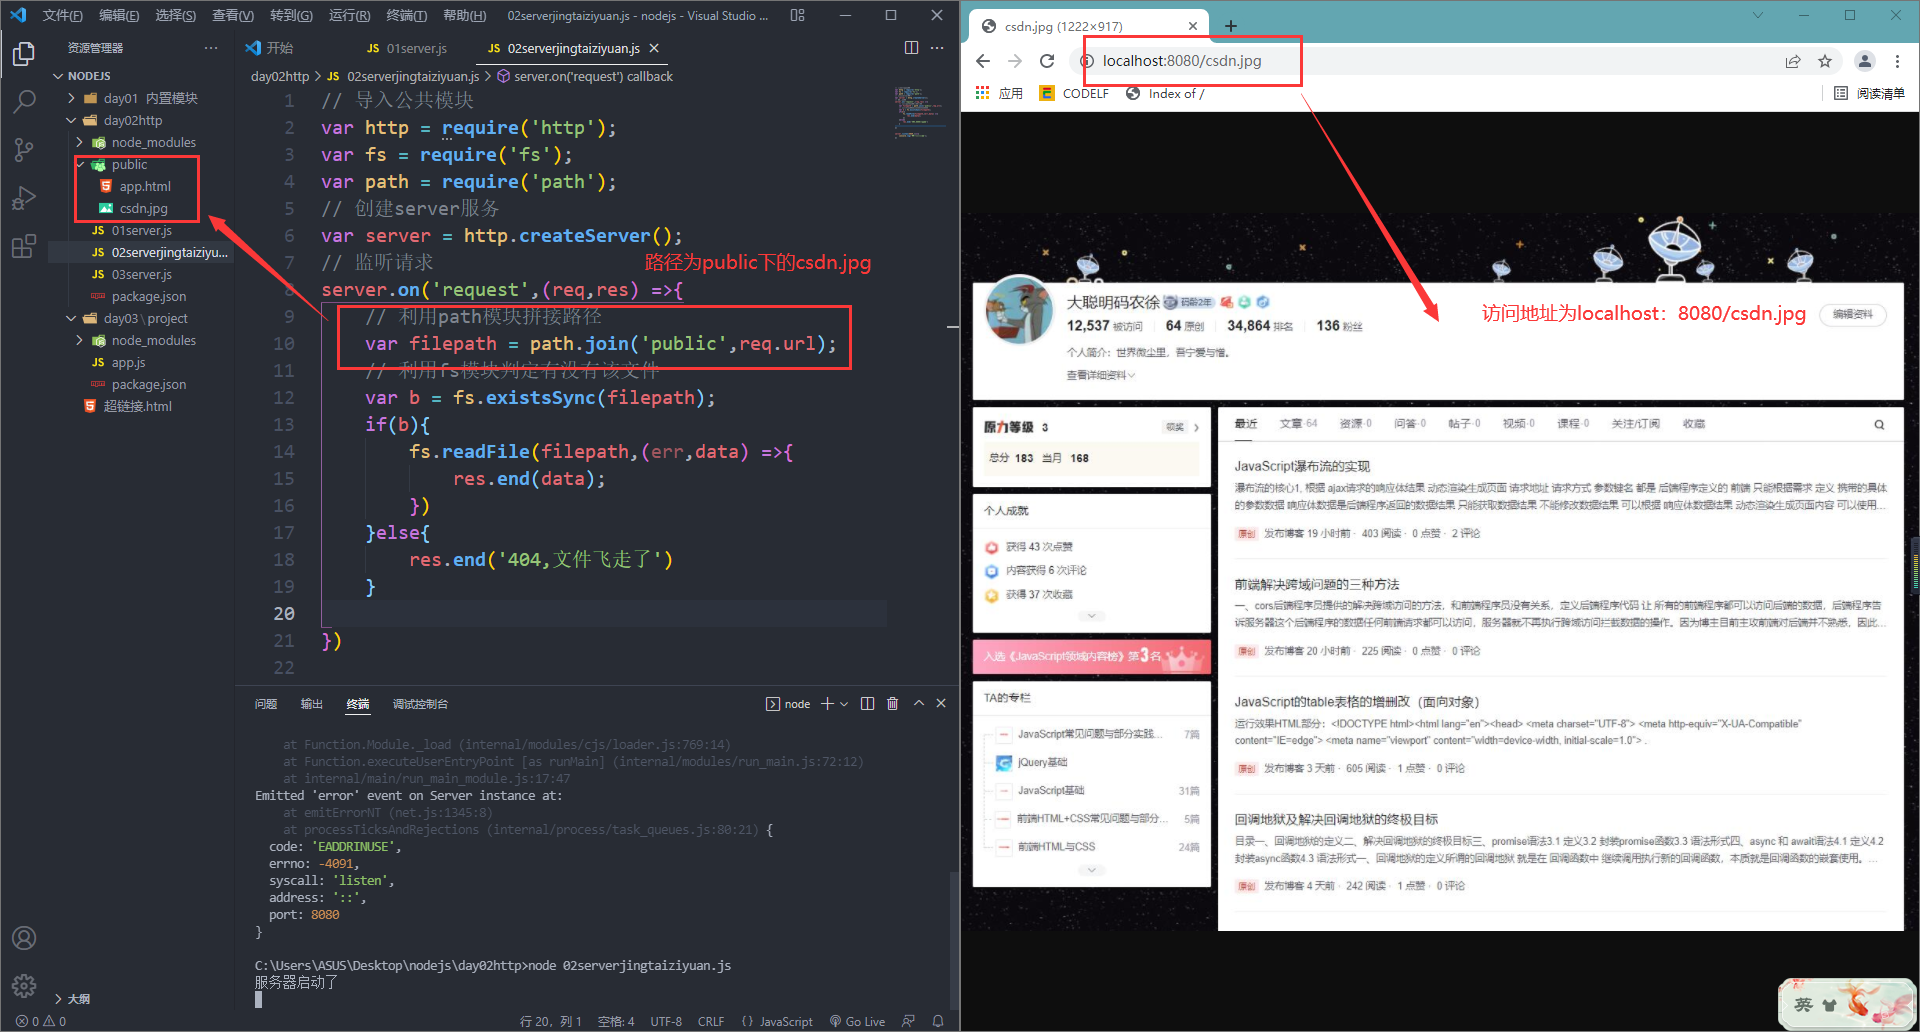The height and width of the screenshot is (1032, 1920).
Task: Open editor More Actions menu
Action: click(937, 48)
